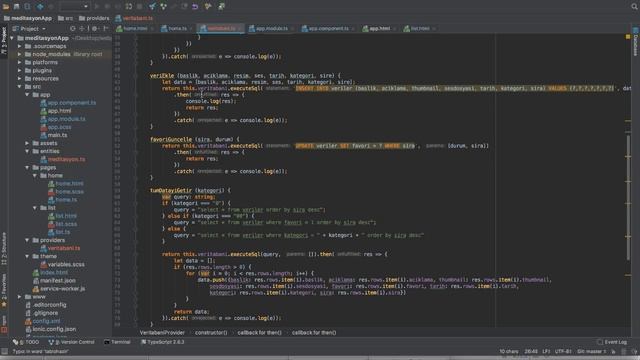Open manifest.json in project tree
This screenshot has width=640, height=360.
click(54, 281)
